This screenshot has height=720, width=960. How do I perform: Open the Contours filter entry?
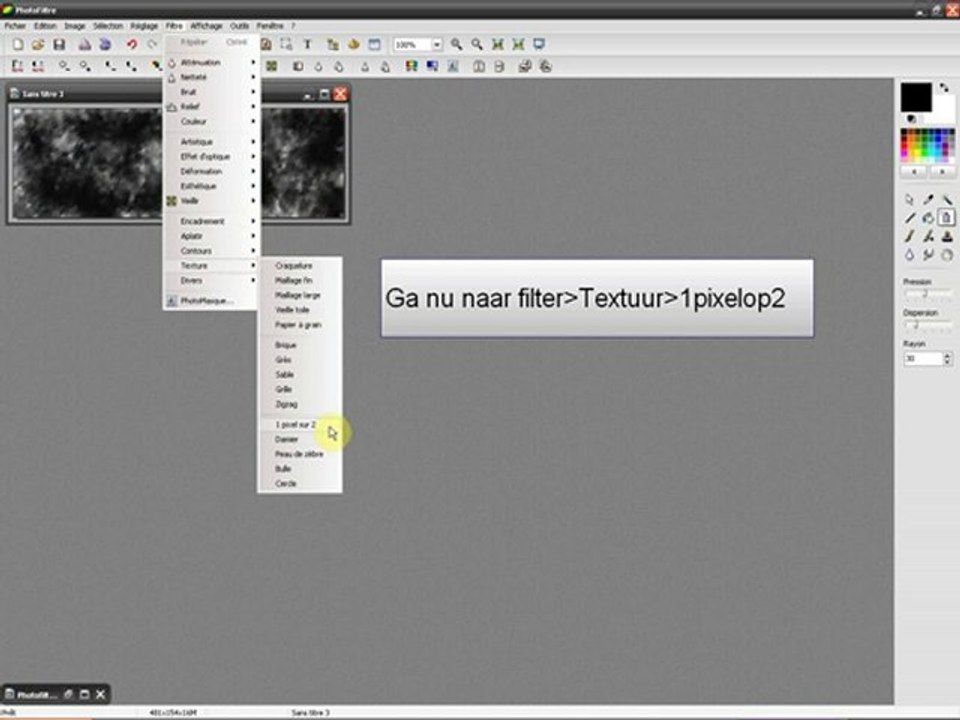point(211,251)
